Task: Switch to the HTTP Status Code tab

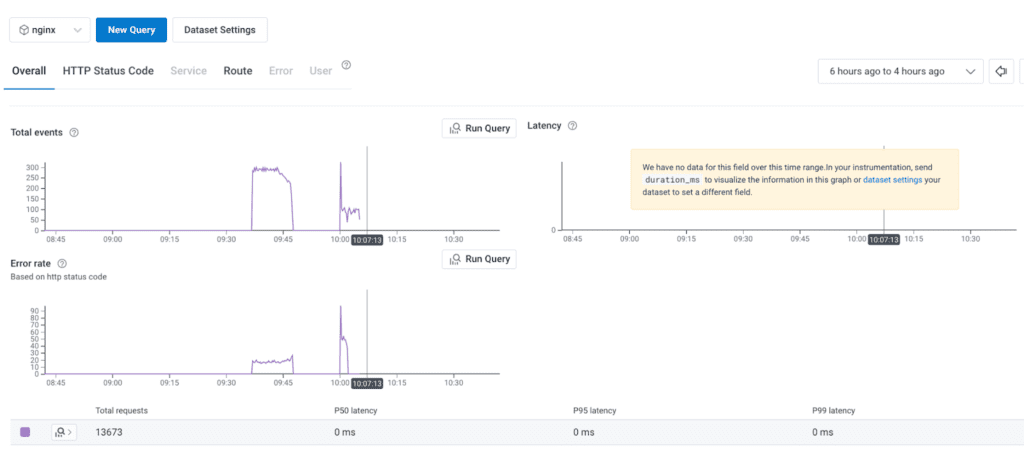Action: coord(108,71)
